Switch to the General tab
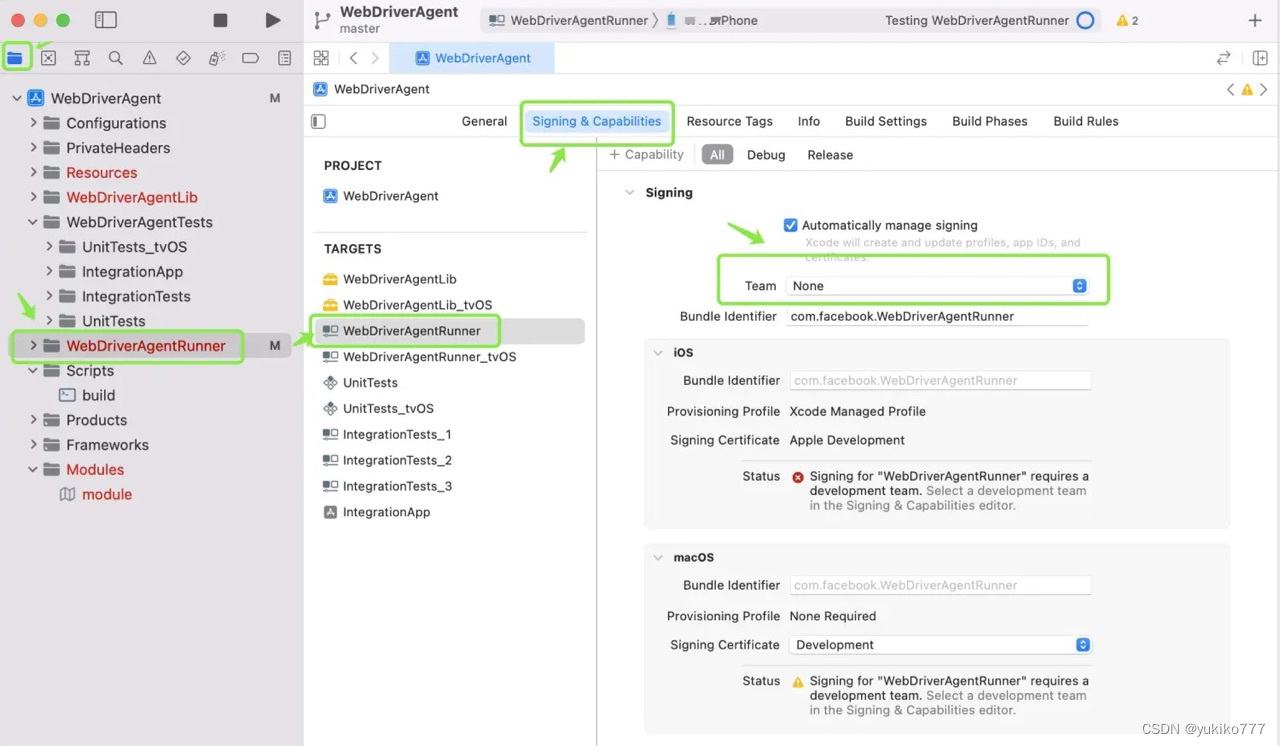 coord(484,121)
